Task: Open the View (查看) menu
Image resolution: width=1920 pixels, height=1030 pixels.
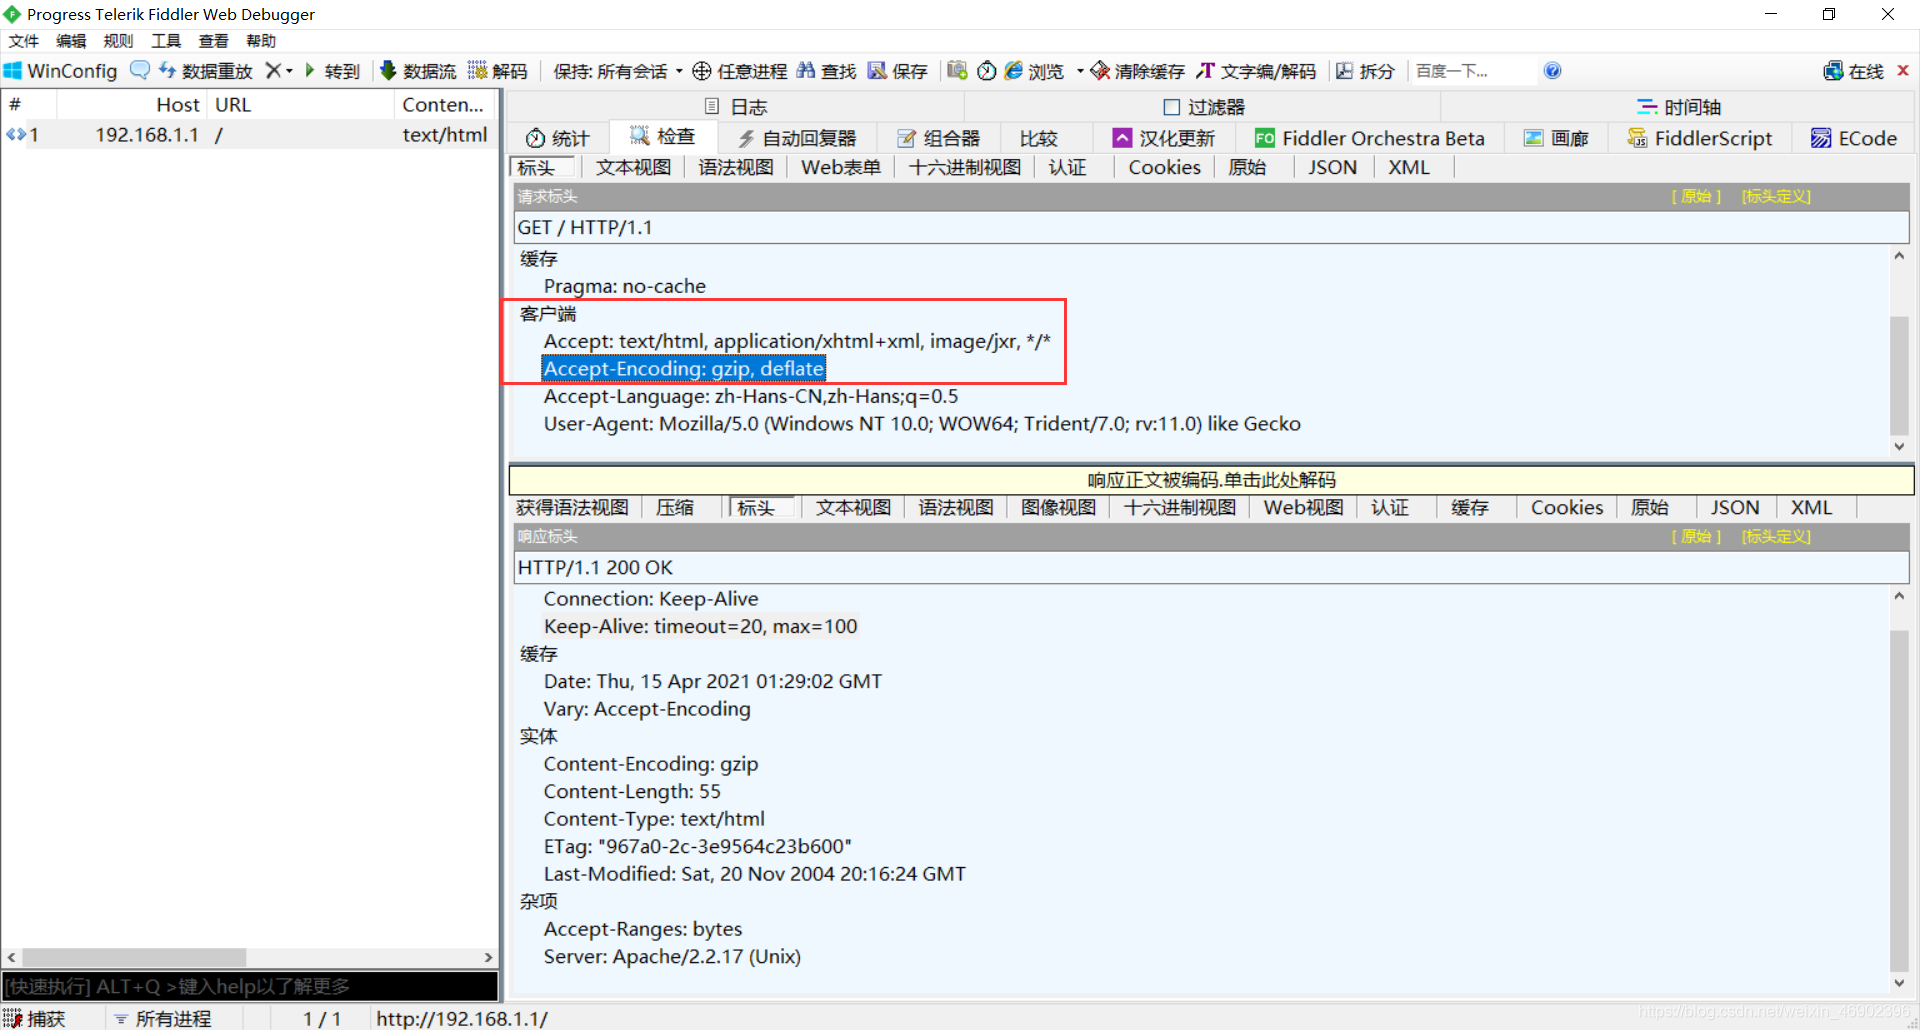Action: 213,41
